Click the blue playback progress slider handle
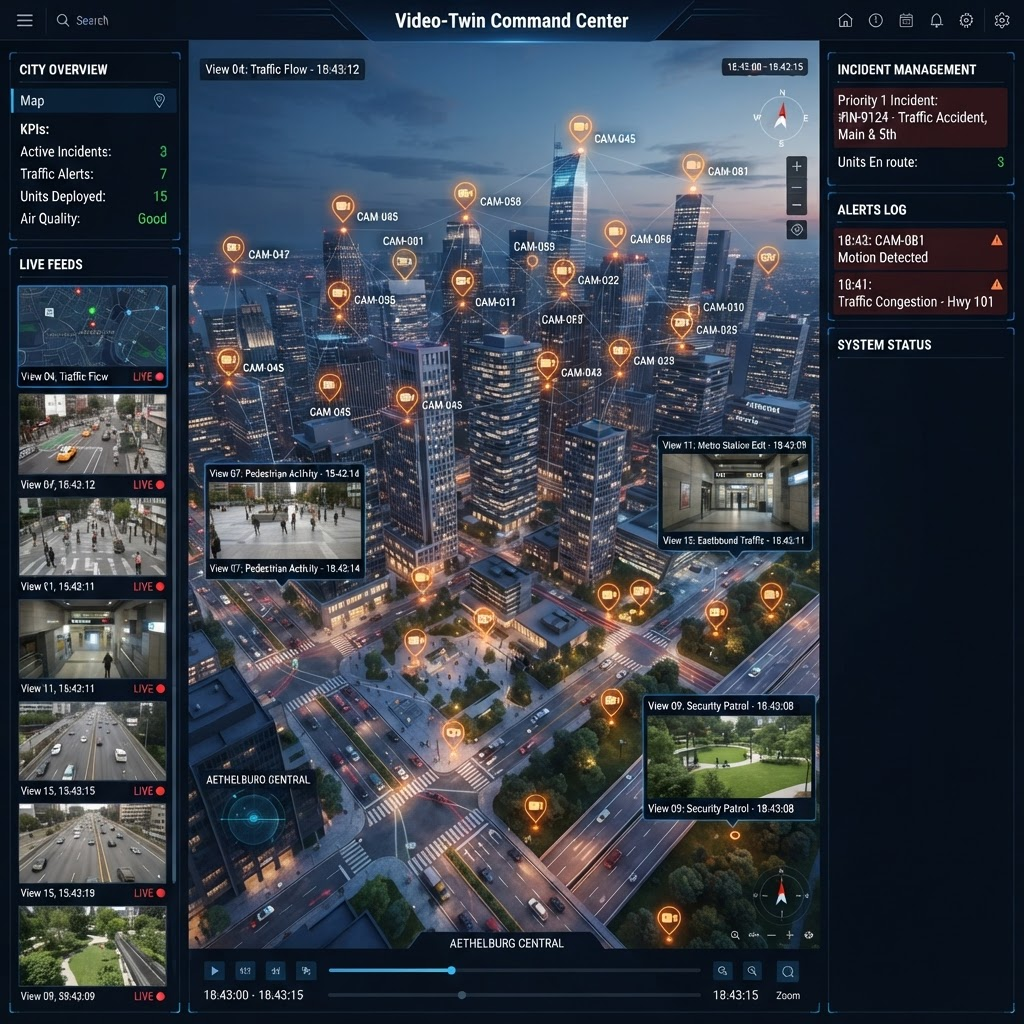1024x1024 pixels. click(451, 970)
